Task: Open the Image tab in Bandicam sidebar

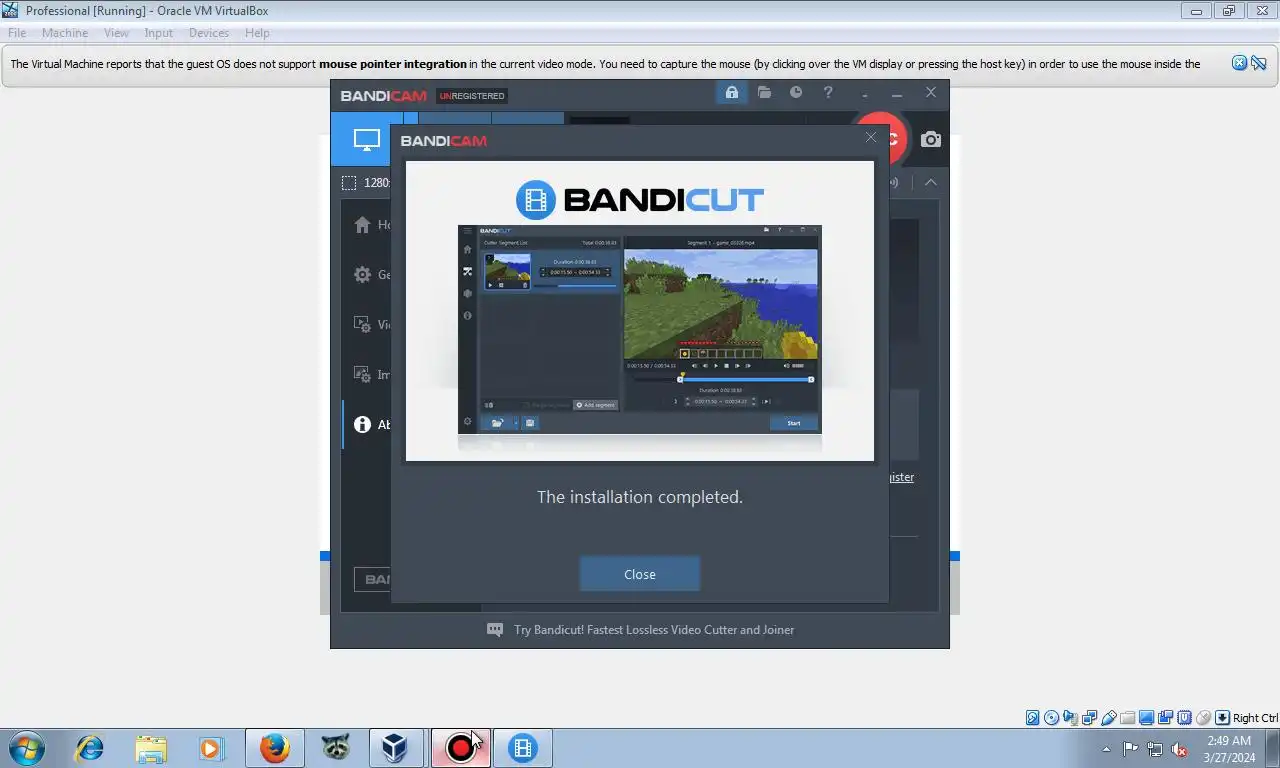Action: click(363, 374)
